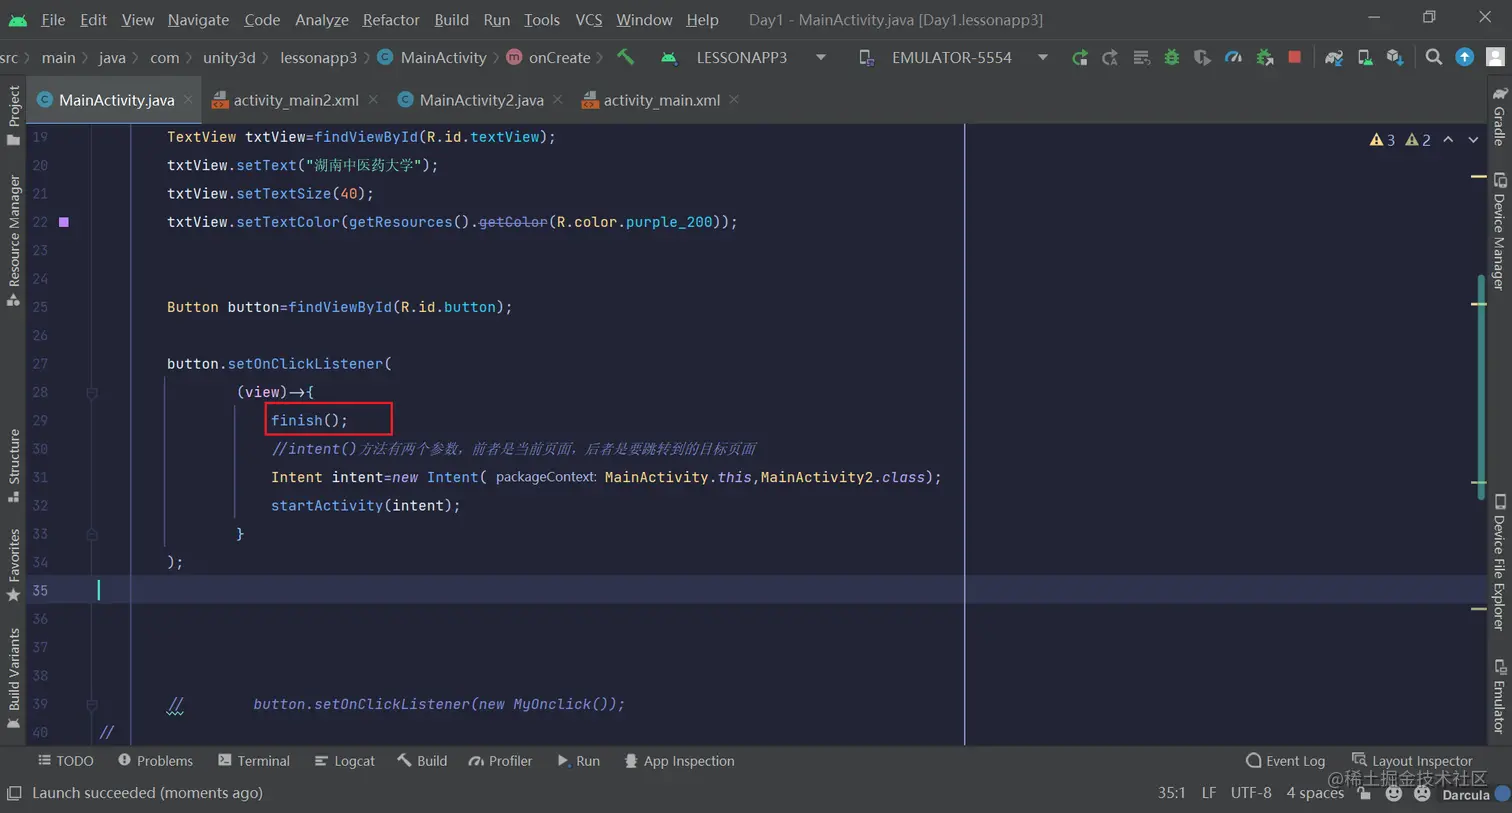Click the Attach Debugger to Android Process icon

1265,58
